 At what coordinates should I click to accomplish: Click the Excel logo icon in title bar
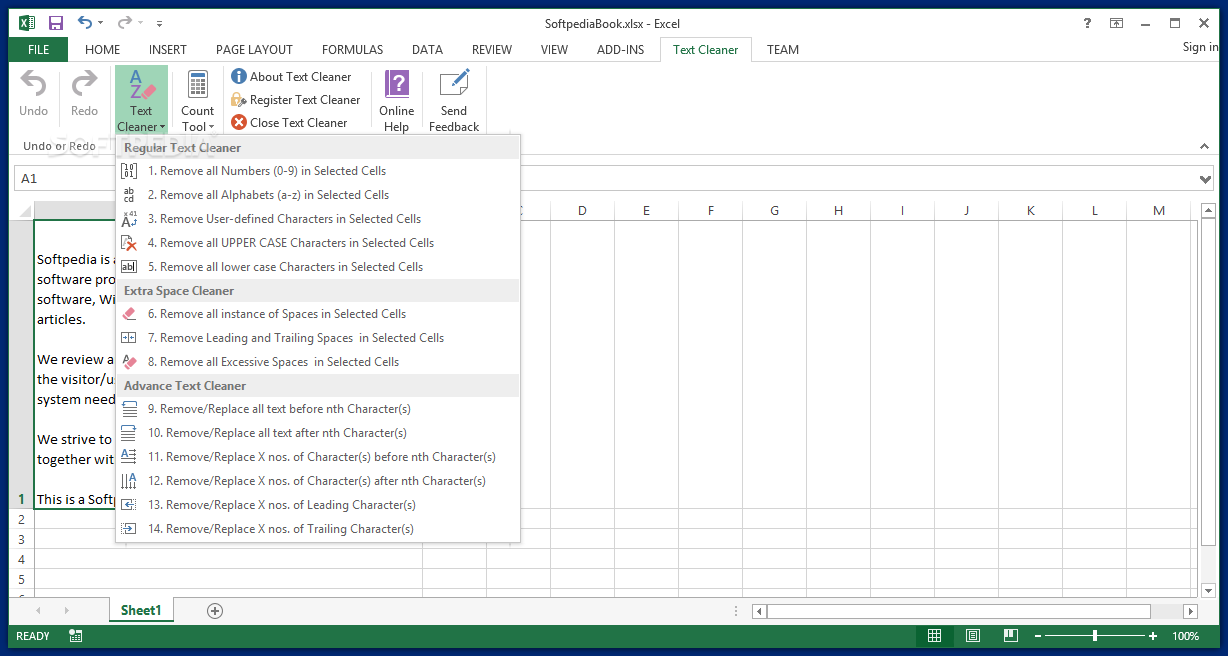coord(27,23)
